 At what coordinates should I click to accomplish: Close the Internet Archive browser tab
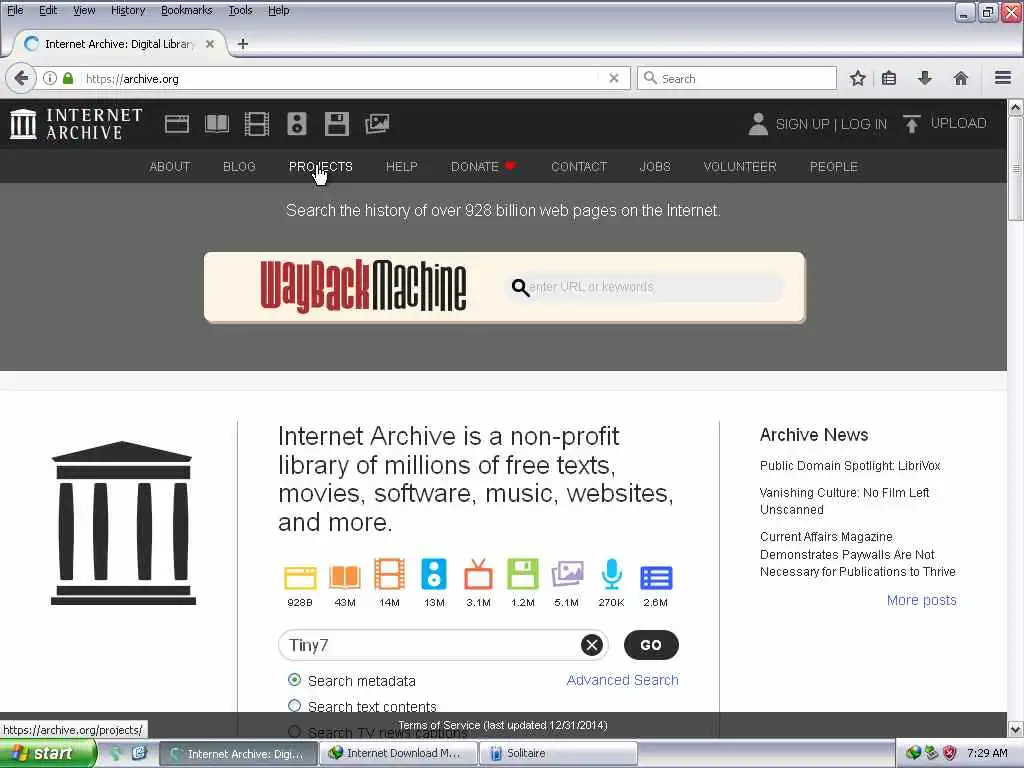tap(210, 44)
